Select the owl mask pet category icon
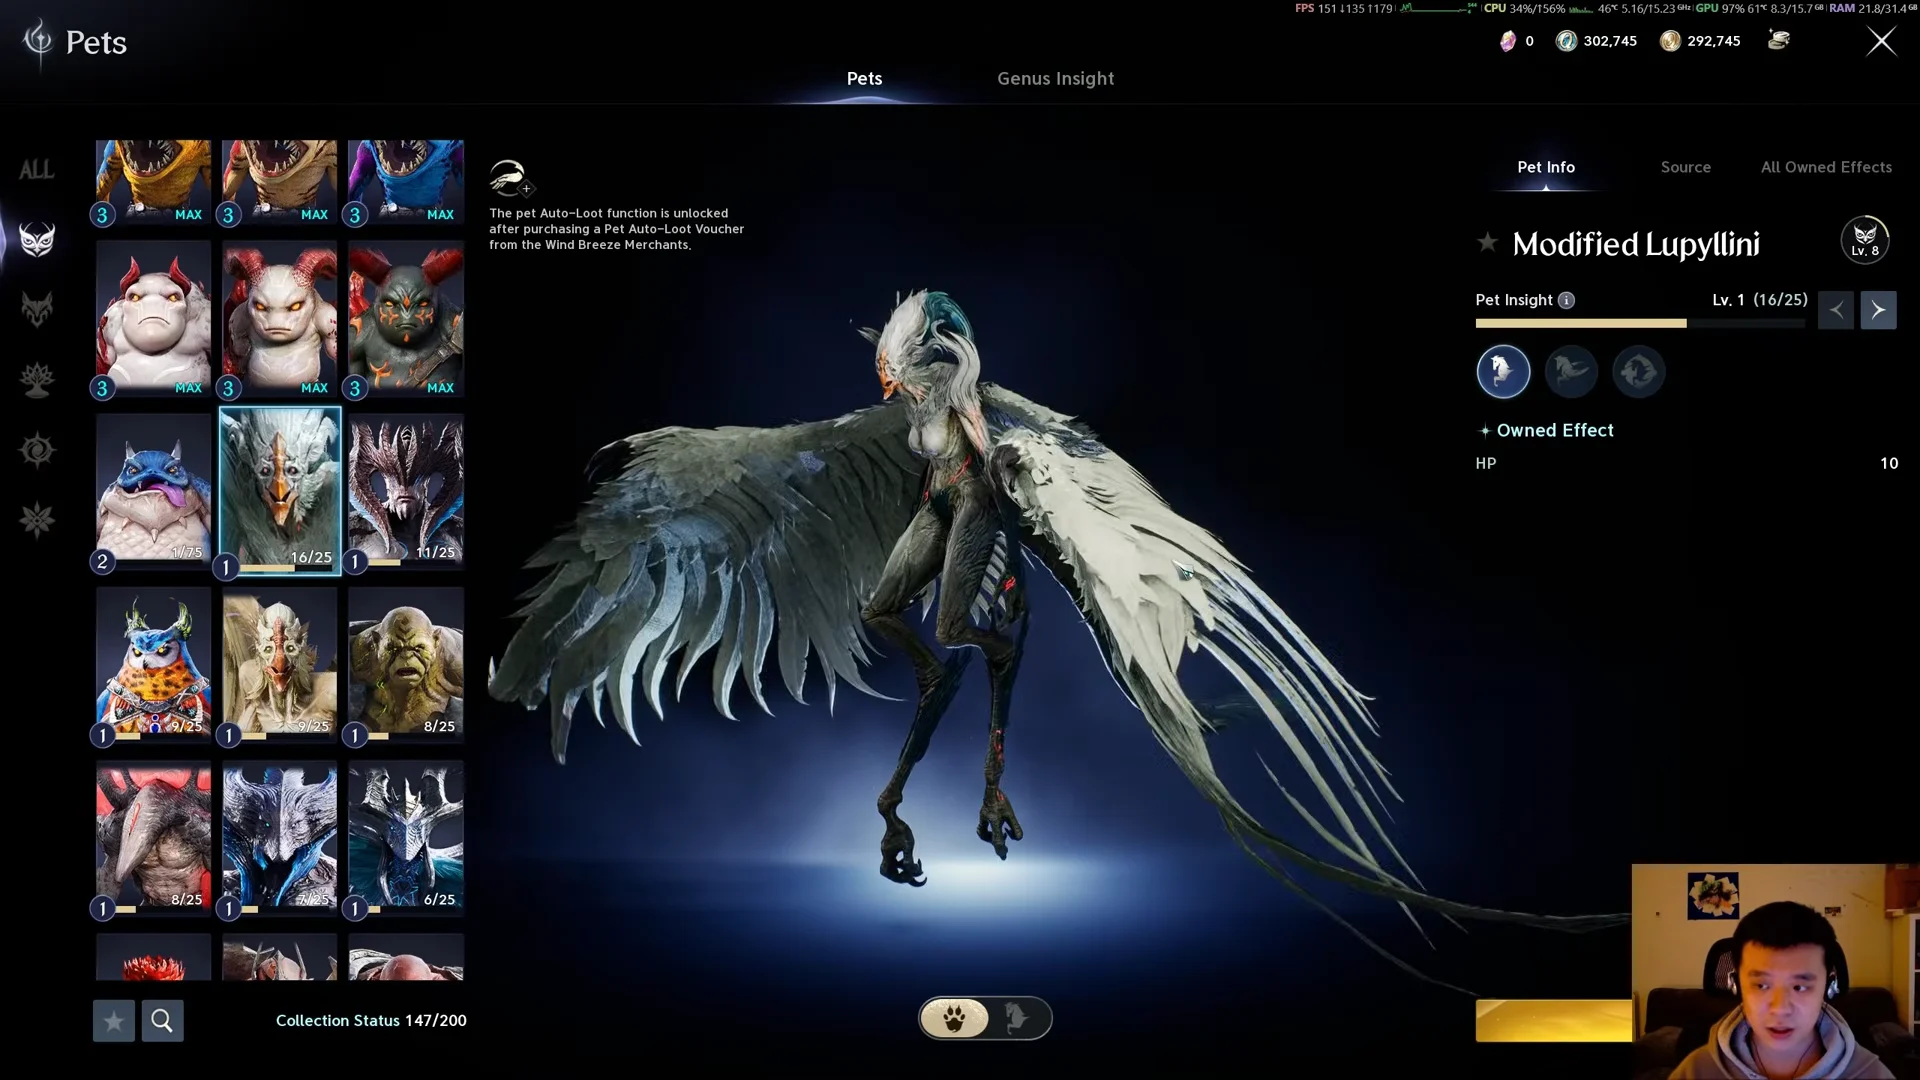1920x1080 pixels. coord(37,240)
